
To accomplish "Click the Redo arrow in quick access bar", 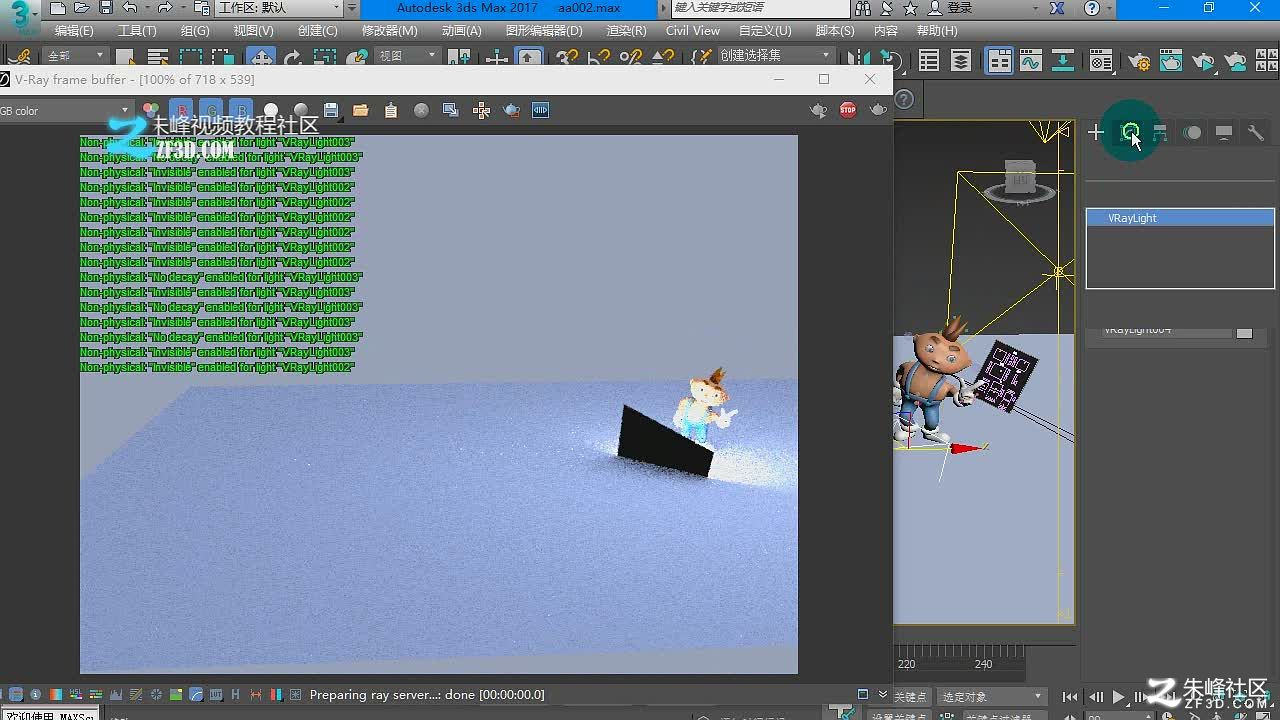I will pyautogui.click(x=165, y=8).
